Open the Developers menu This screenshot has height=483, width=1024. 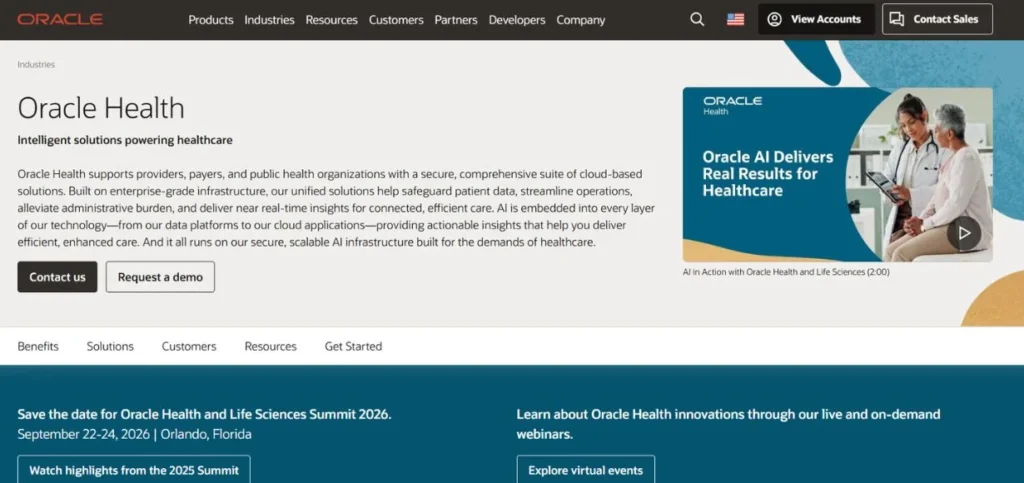point(517,20)
